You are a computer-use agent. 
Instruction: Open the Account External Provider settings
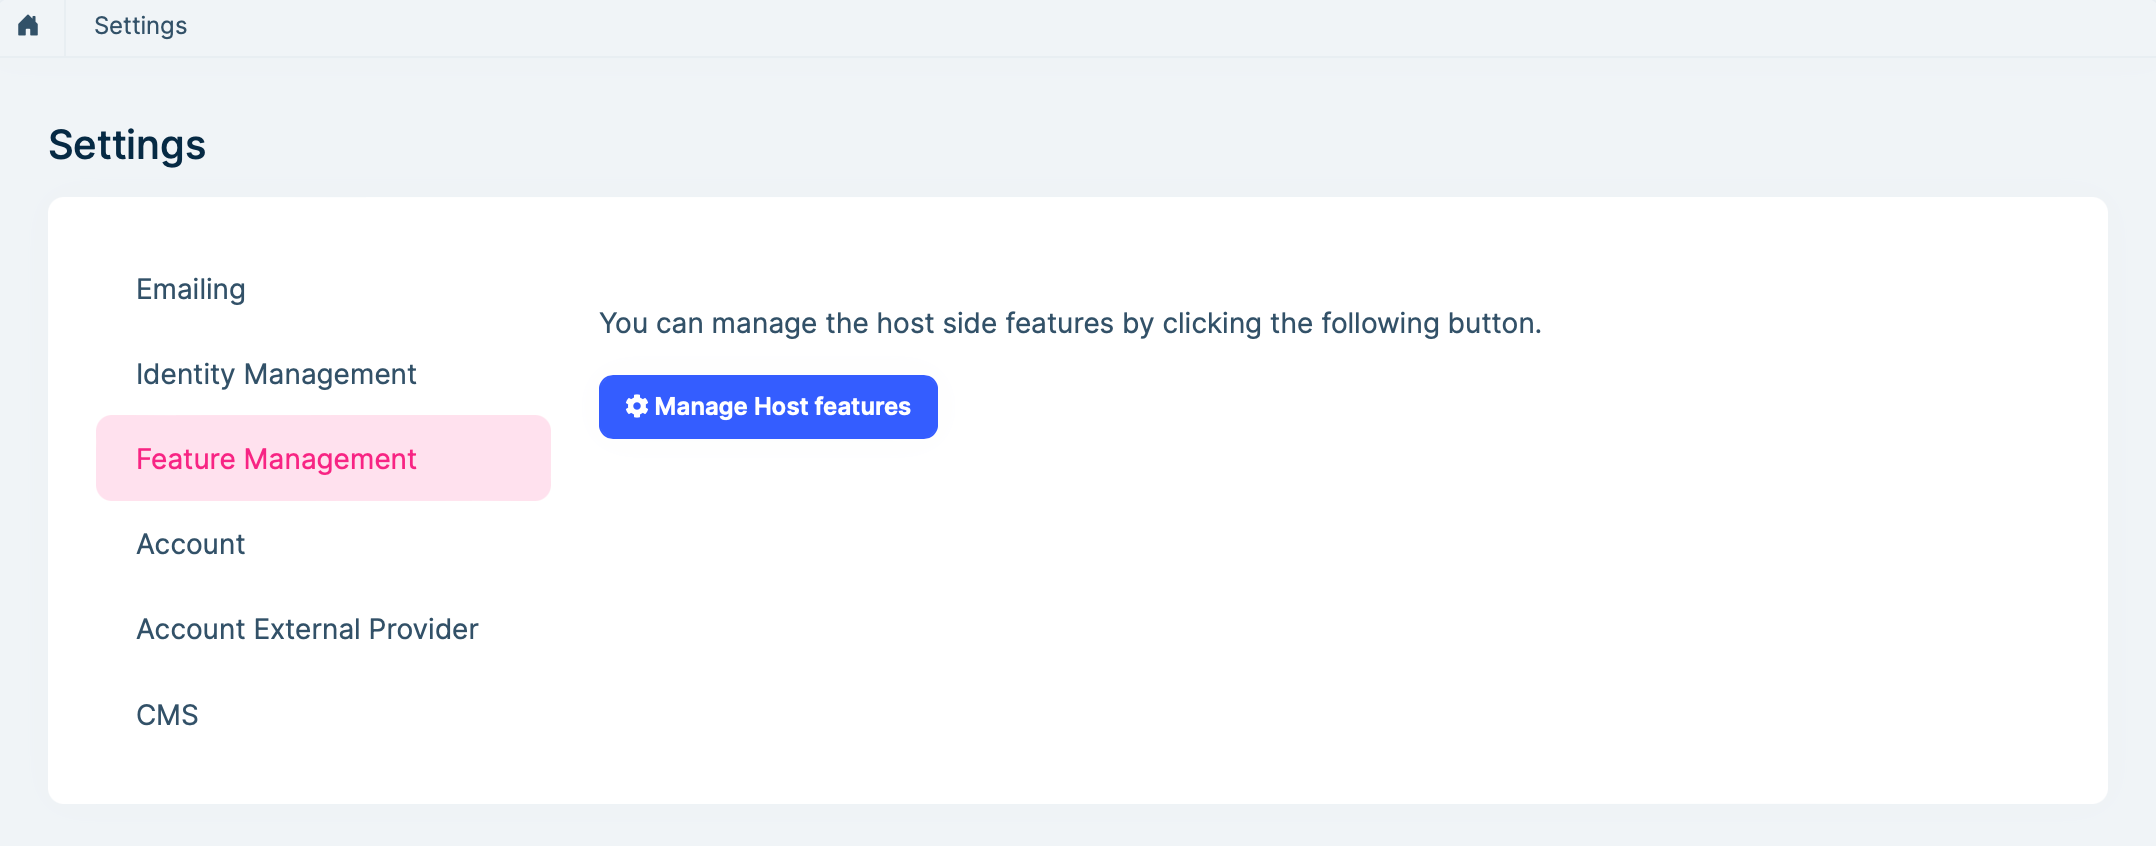click(x=307, y=629)
